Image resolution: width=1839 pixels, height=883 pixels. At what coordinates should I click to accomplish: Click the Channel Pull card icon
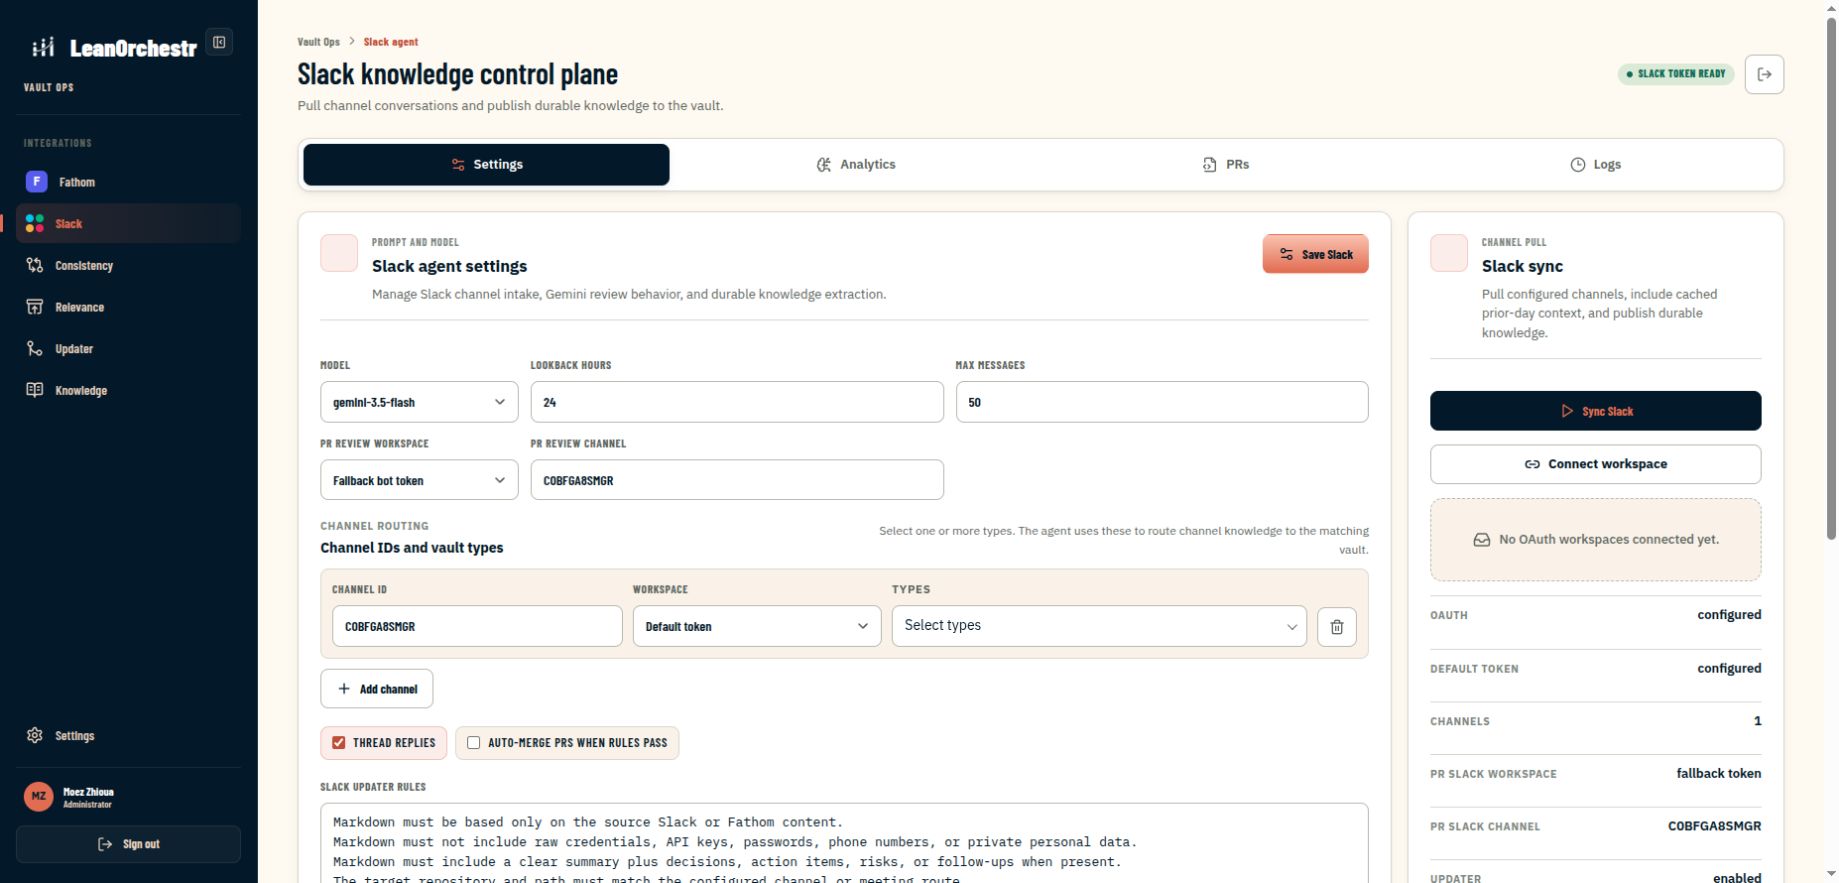point(1449,253)
